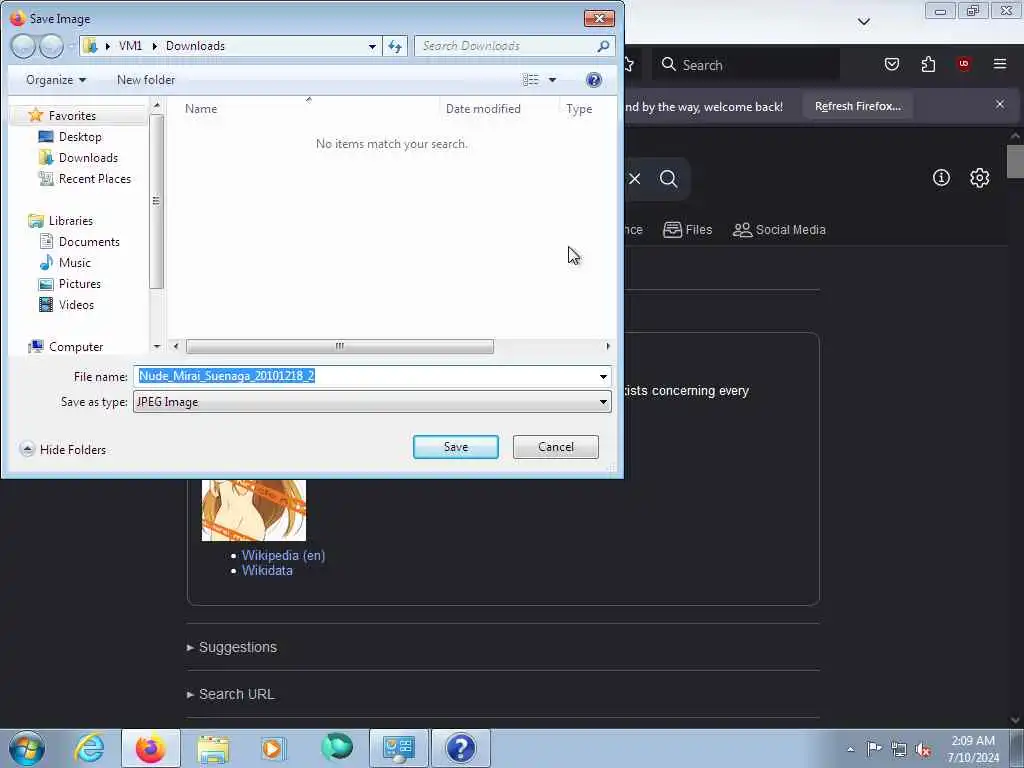Open the Firefox extensions puzzle icon
Image resolution: width=1024 pixels, height=768 pixels.
[x=928, y=64]
